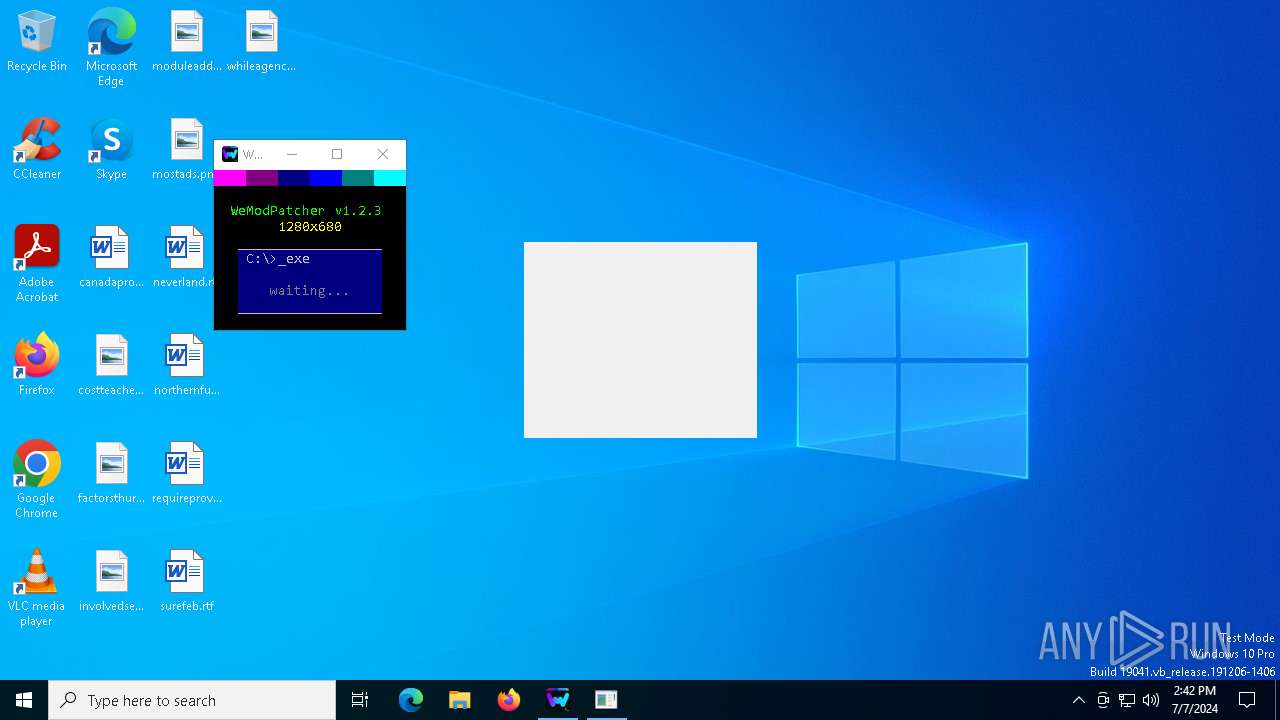Open Task View on the taskbar
This screenshot has height=720, width=1280.
[x=360, y=700]
